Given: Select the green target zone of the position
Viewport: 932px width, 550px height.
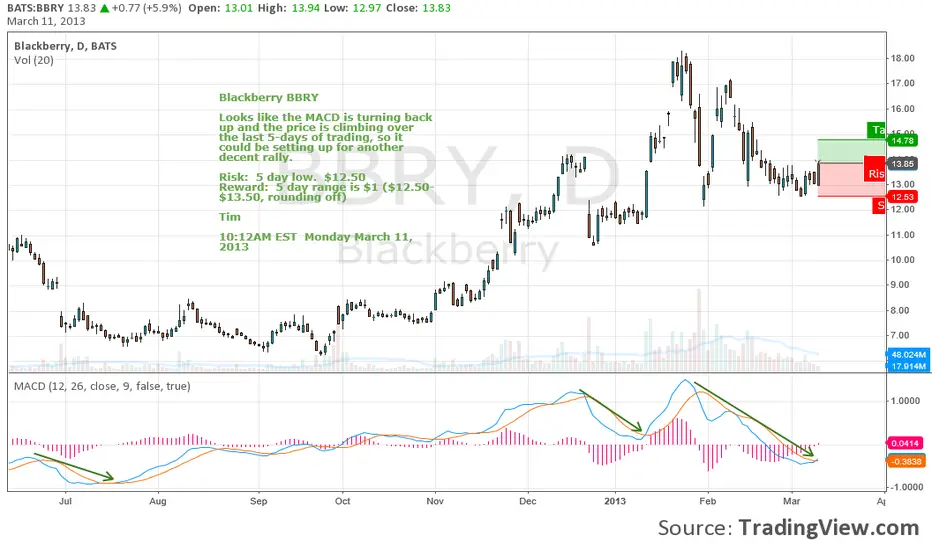Looking at the screenshot, I should click(851, 151).
